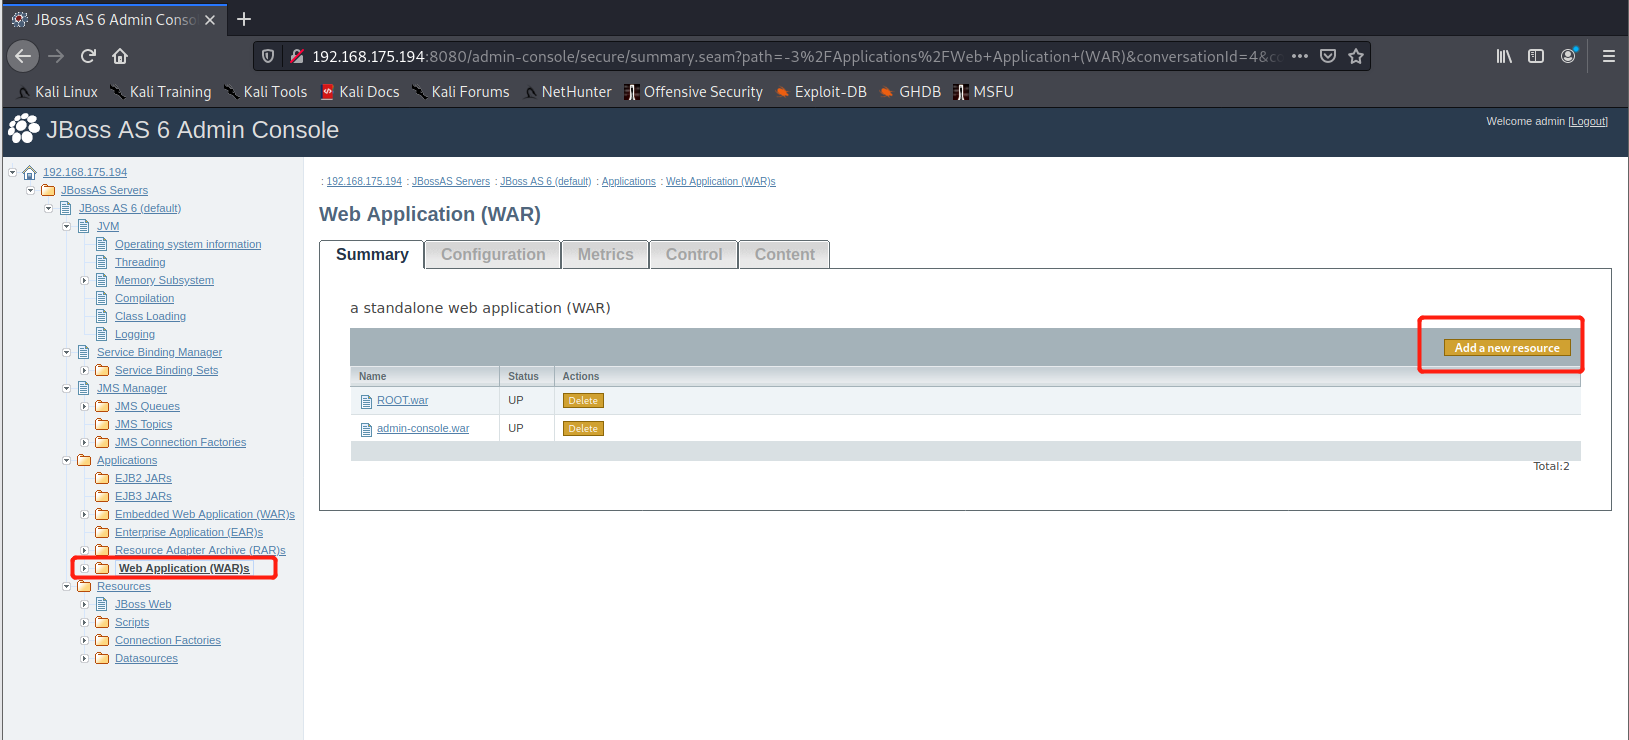The height and width of the screenshot is (740, 1629).
Task: Open the ROOT.war link in the table
Action: (x=402, y=400)
